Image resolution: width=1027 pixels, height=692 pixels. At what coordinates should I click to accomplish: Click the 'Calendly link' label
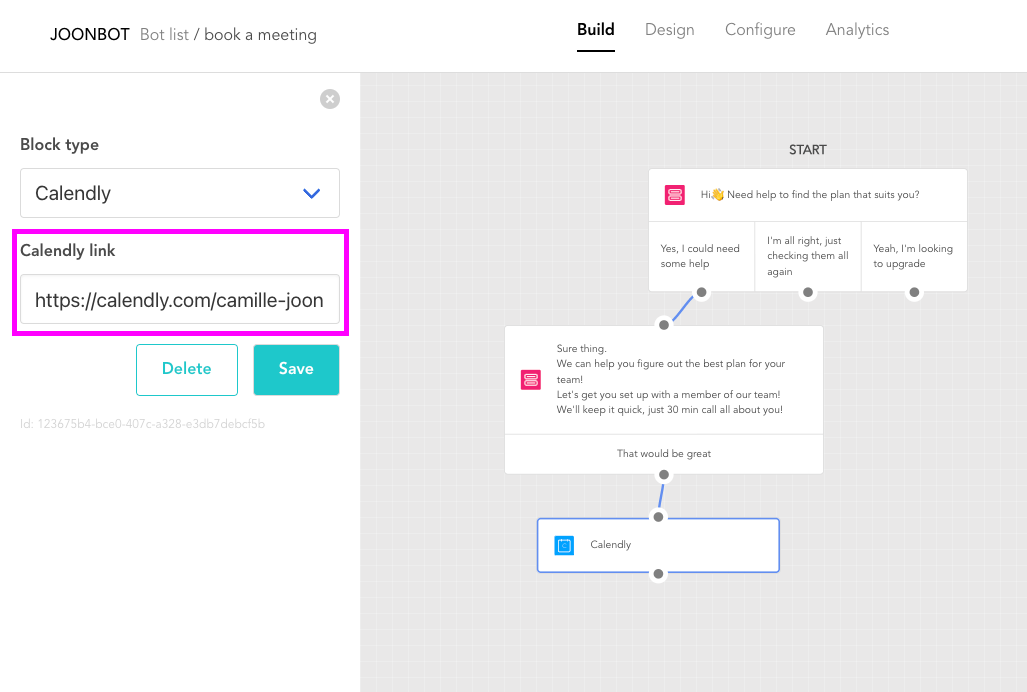tap(67, 251)
